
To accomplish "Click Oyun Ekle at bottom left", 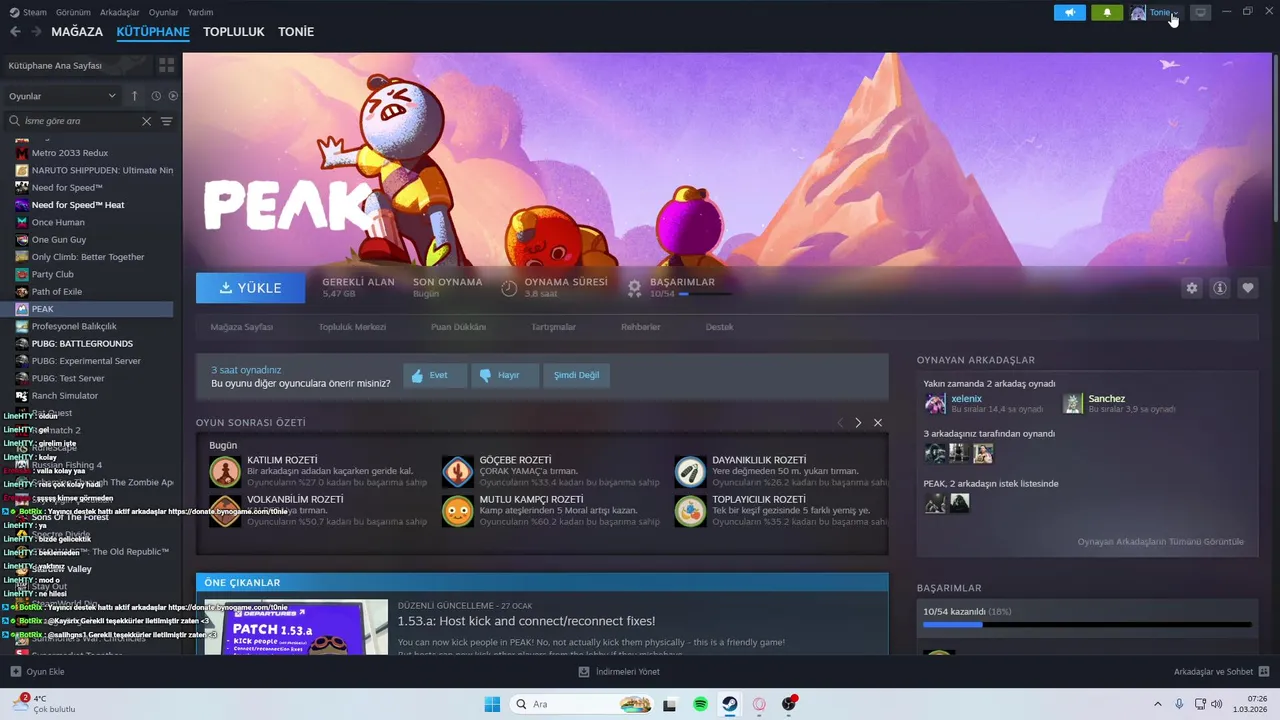I will [37, 672].
